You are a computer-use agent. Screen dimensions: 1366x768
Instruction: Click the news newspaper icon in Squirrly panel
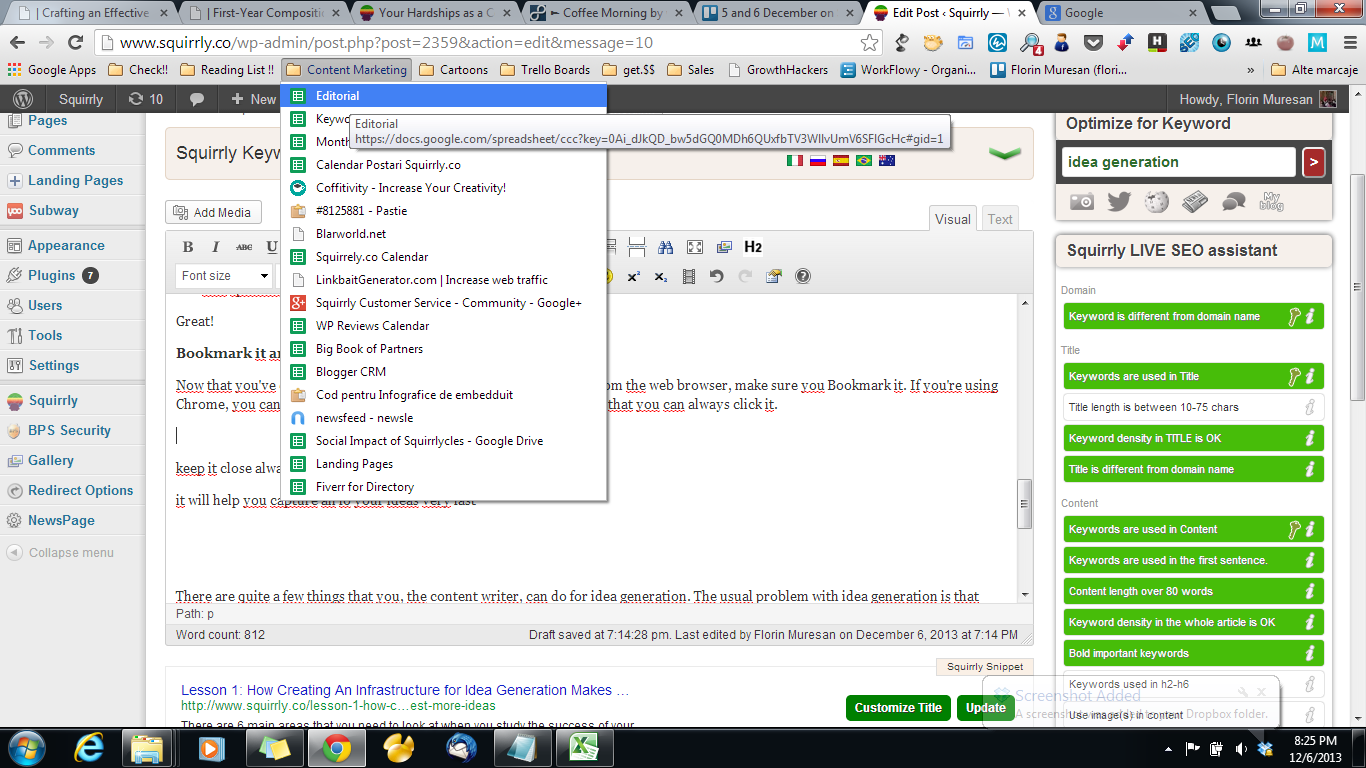[x=1195, y=201]
